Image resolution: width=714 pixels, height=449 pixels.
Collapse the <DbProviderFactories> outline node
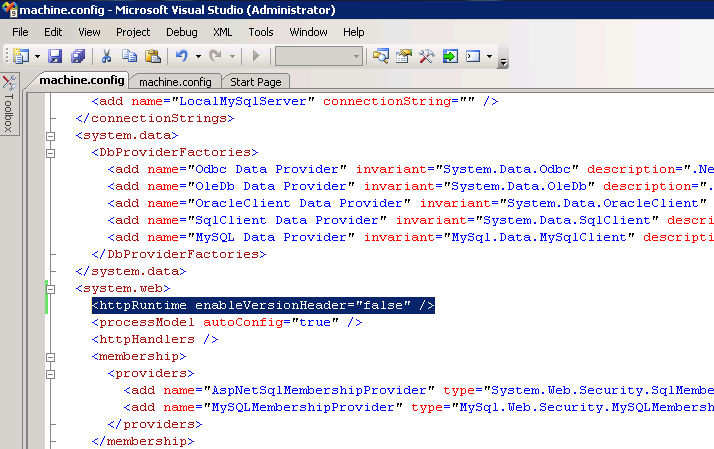(x=51, y=153)
